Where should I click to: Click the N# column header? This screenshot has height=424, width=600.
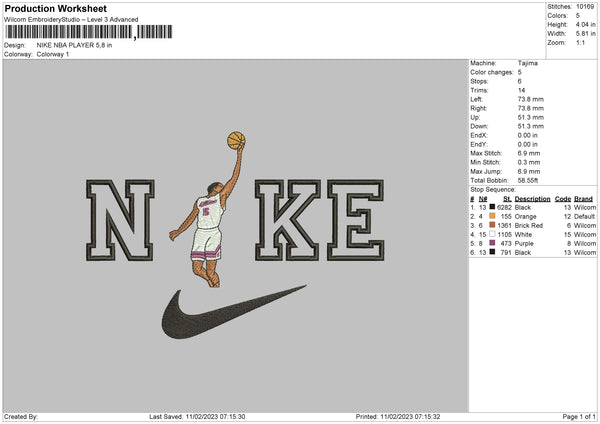click(x=483, y=199)
